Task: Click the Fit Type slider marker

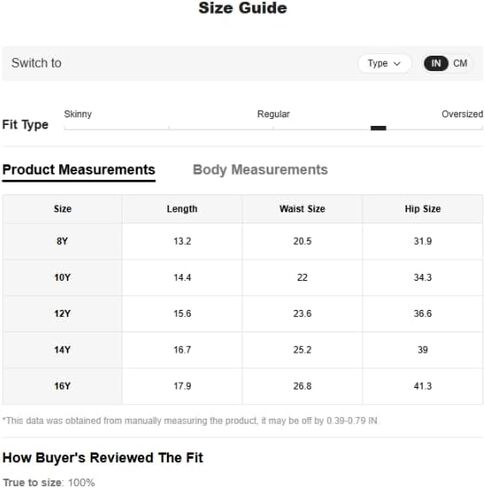Action: (x=378, y=128)
